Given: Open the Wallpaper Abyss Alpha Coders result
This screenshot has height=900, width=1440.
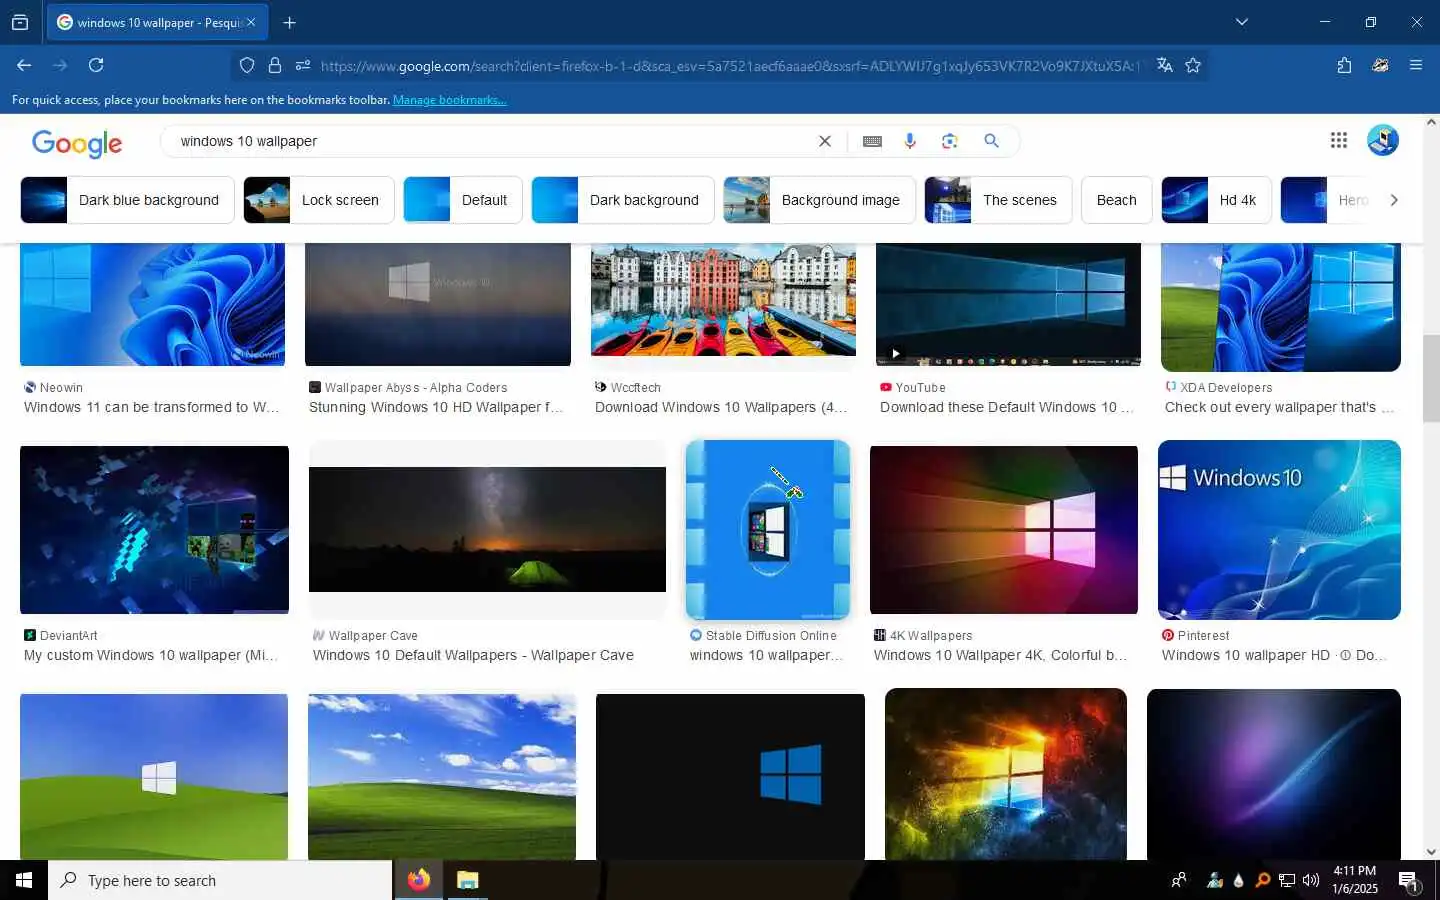Looking at the screenshot, I should click(x=437, y=407).
